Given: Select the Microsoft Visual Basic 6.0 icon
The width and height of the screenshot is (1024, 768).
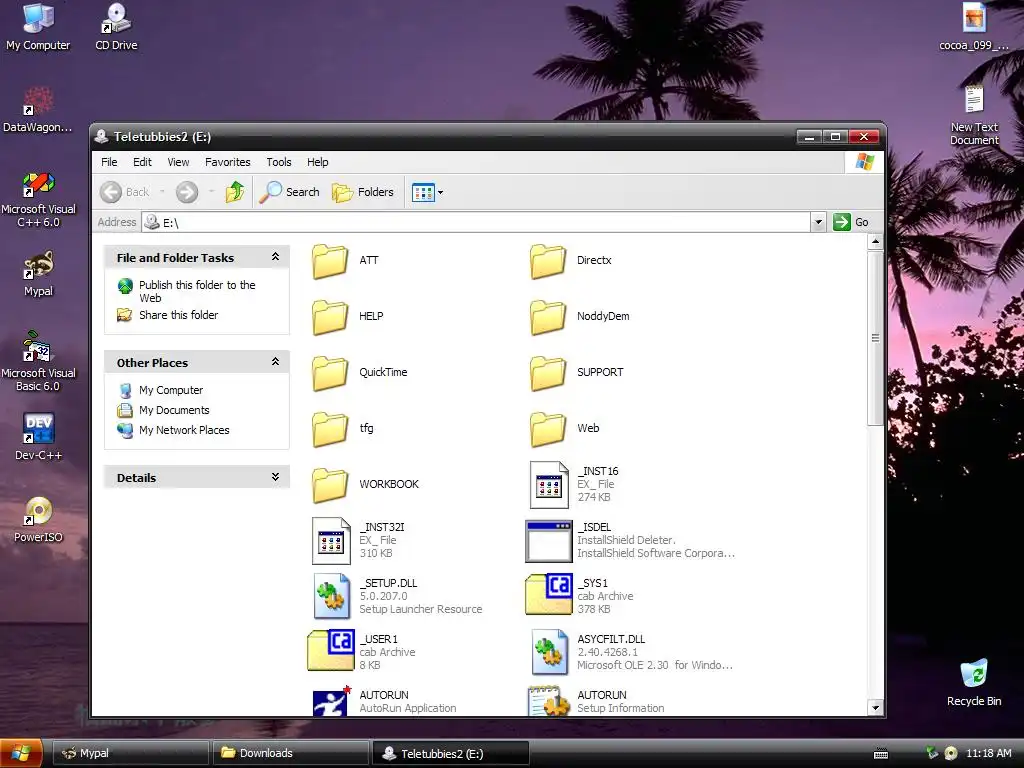Looking at the screenshot, I should 38,361.
